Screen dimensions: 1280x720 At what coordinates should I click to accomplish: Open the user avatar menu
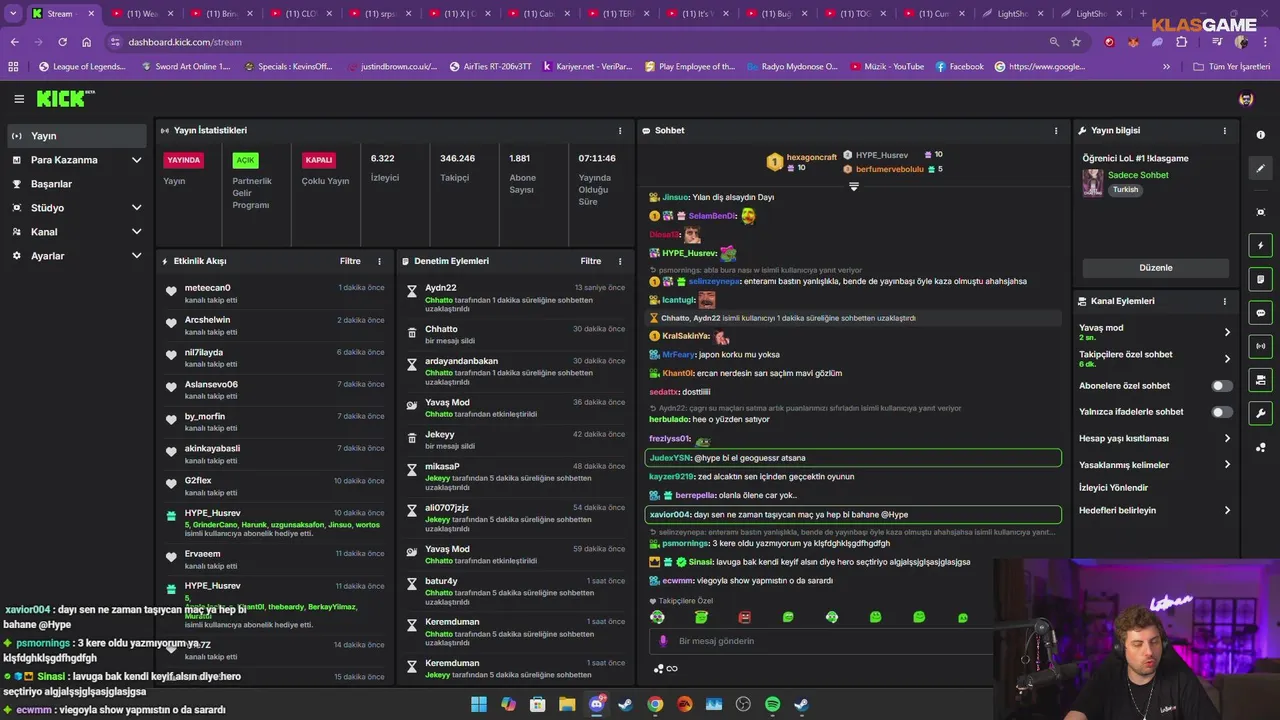(1246, 99)
